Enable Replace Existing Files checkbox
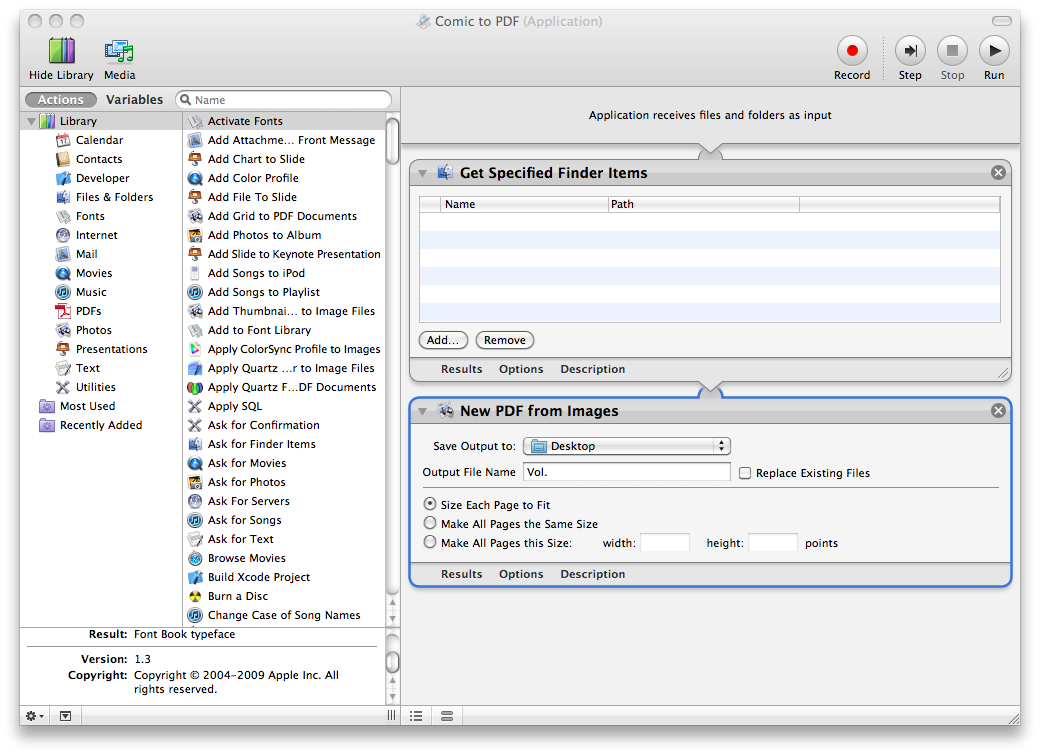The height and width of the screenshot is (755, 1040). point(745,473)
